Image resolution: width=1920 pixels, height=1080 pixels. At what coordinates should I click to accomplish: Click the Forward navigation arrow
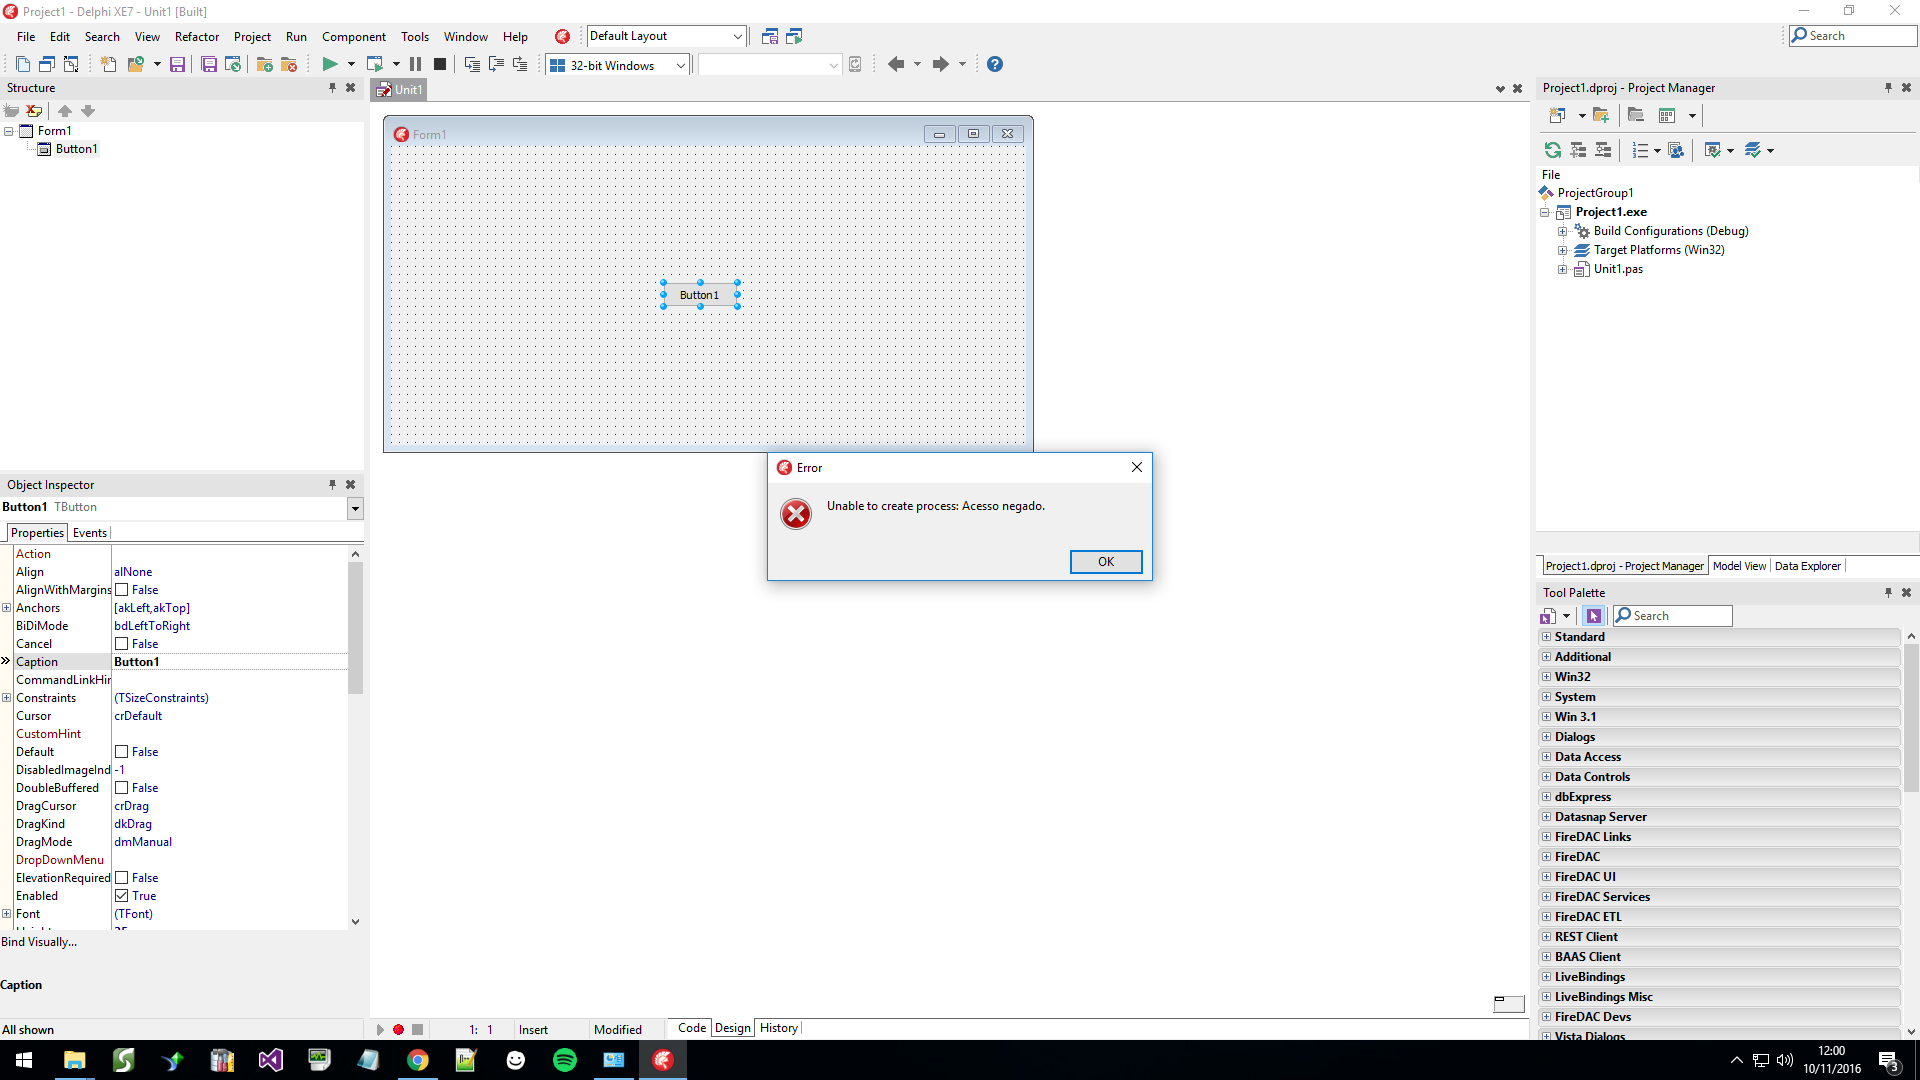940,64
